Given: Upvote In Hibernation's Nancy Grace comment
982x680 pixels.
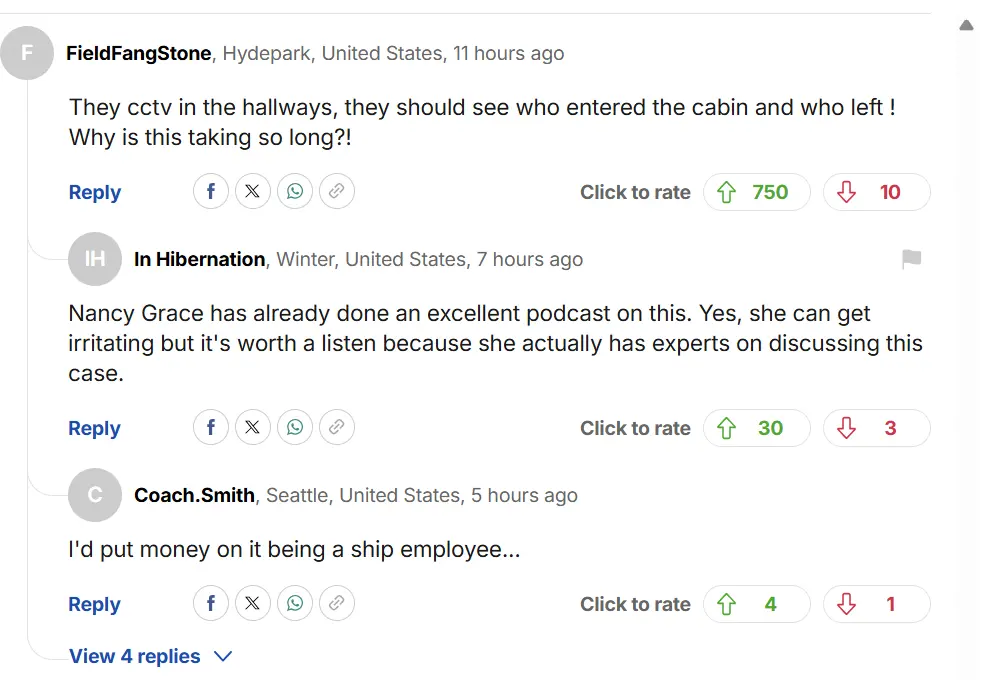Looking at the screenshot, I should 756,428.
